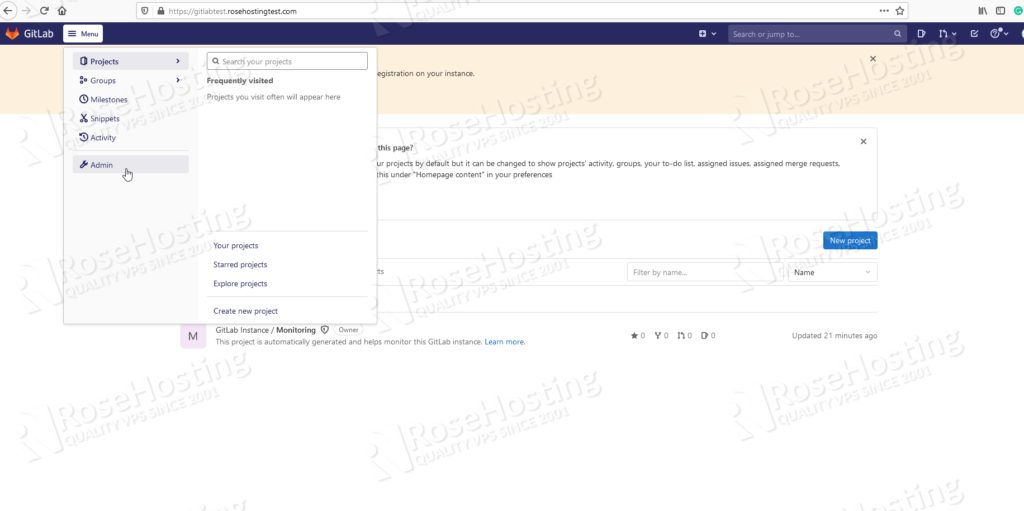The width and height of the screenshot is (1024, 511).
Task: Click the blue New project button
Action: click(x=850, y=240)
